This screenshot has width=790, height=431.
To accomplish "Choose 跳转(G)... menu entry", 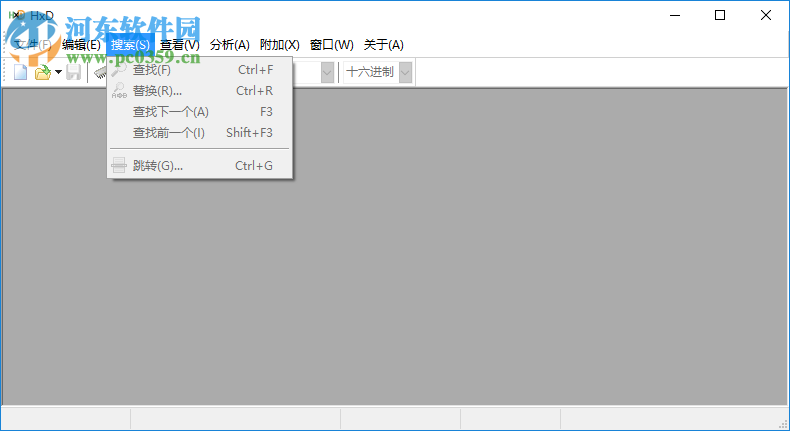I will pyautogui.click(x=200, y=165).
